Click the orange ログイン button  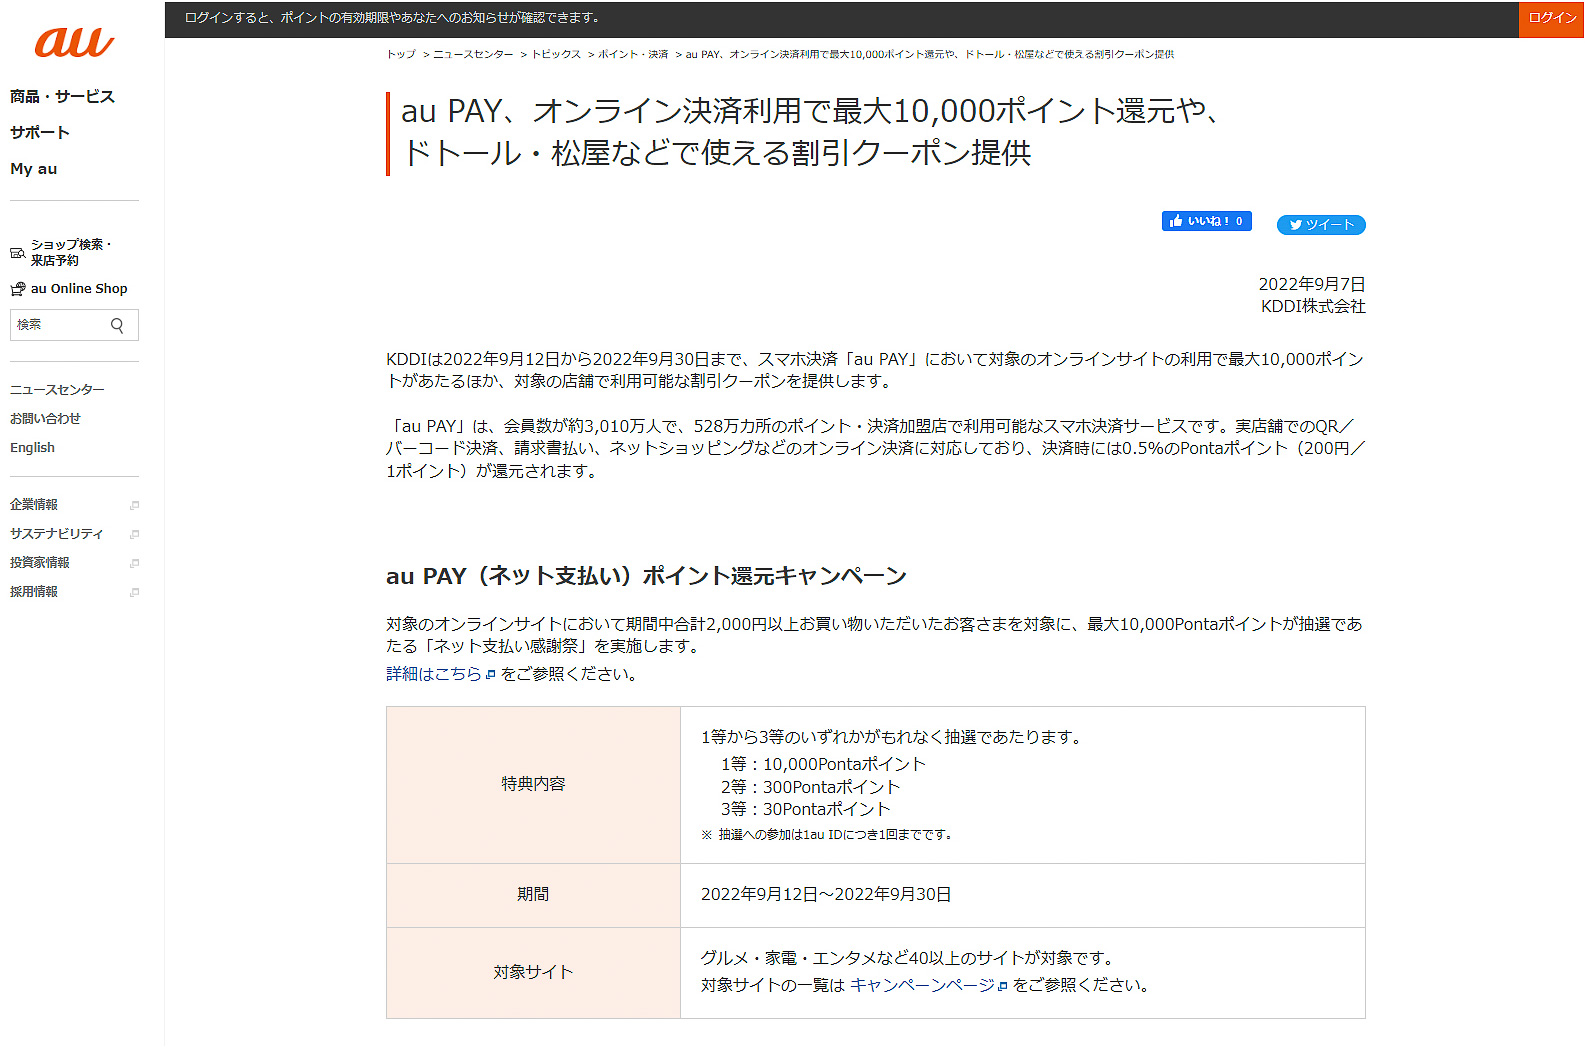click(x=1551, y=19)
